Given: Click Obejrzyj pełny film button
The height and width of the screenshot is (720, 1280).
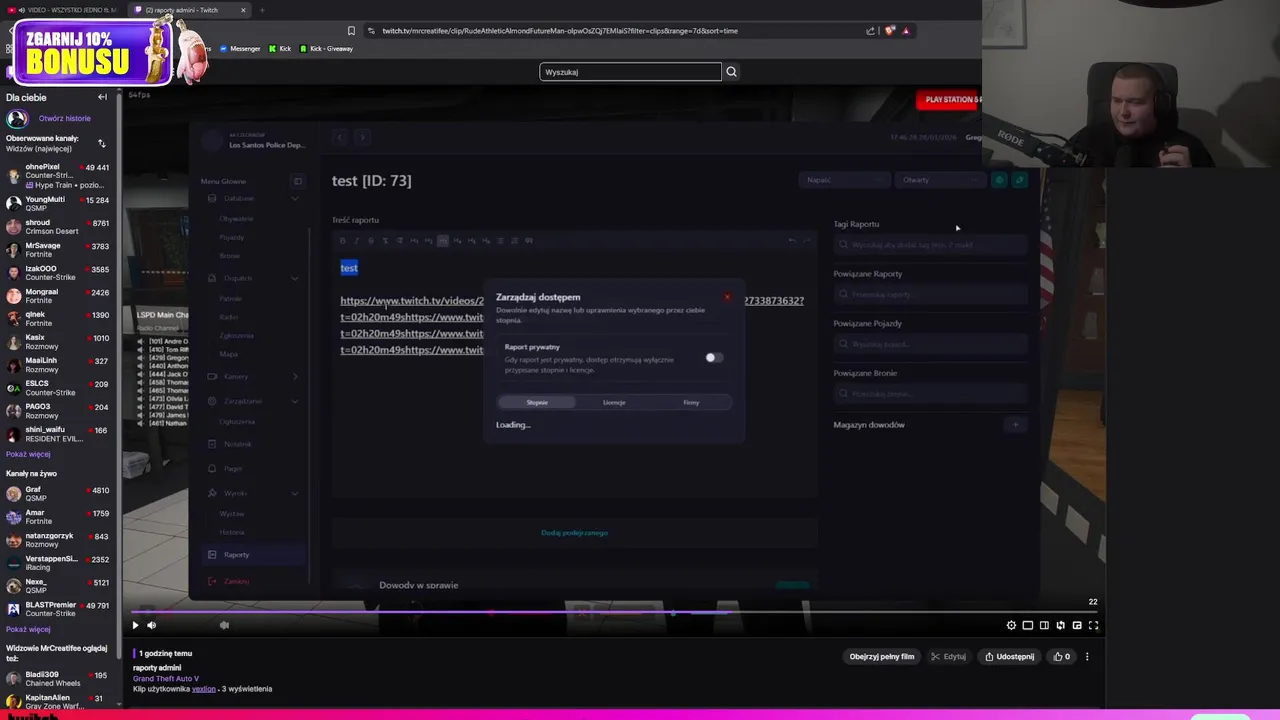Looking at the screenshot, I should point(882,657).
